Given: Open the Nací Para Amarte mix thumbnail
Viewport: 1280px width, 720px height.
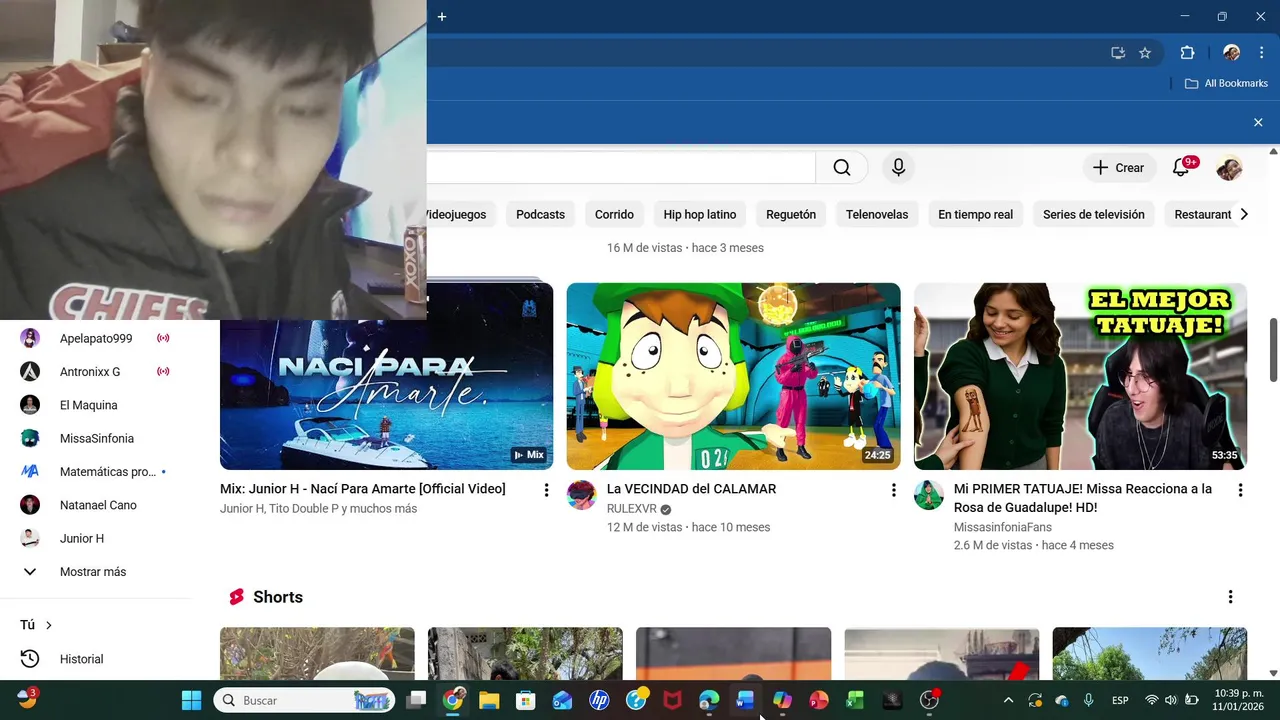Looking at the screenshot, I should [x=386, y=376].
